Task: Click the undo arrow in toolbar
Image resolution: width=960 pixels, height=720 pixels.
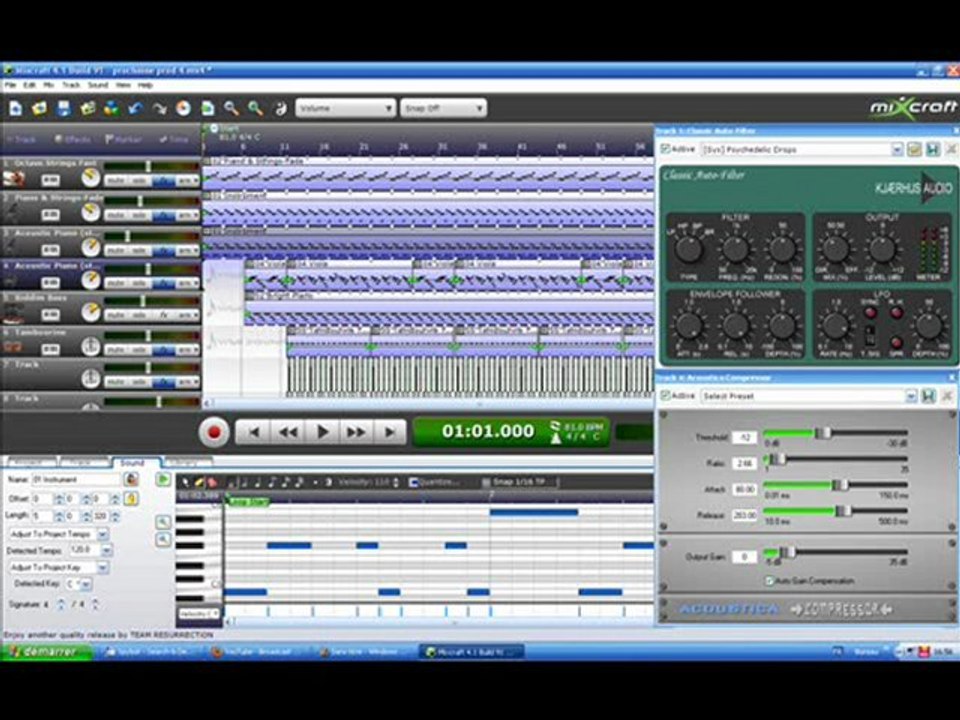Action: point(135,109)
